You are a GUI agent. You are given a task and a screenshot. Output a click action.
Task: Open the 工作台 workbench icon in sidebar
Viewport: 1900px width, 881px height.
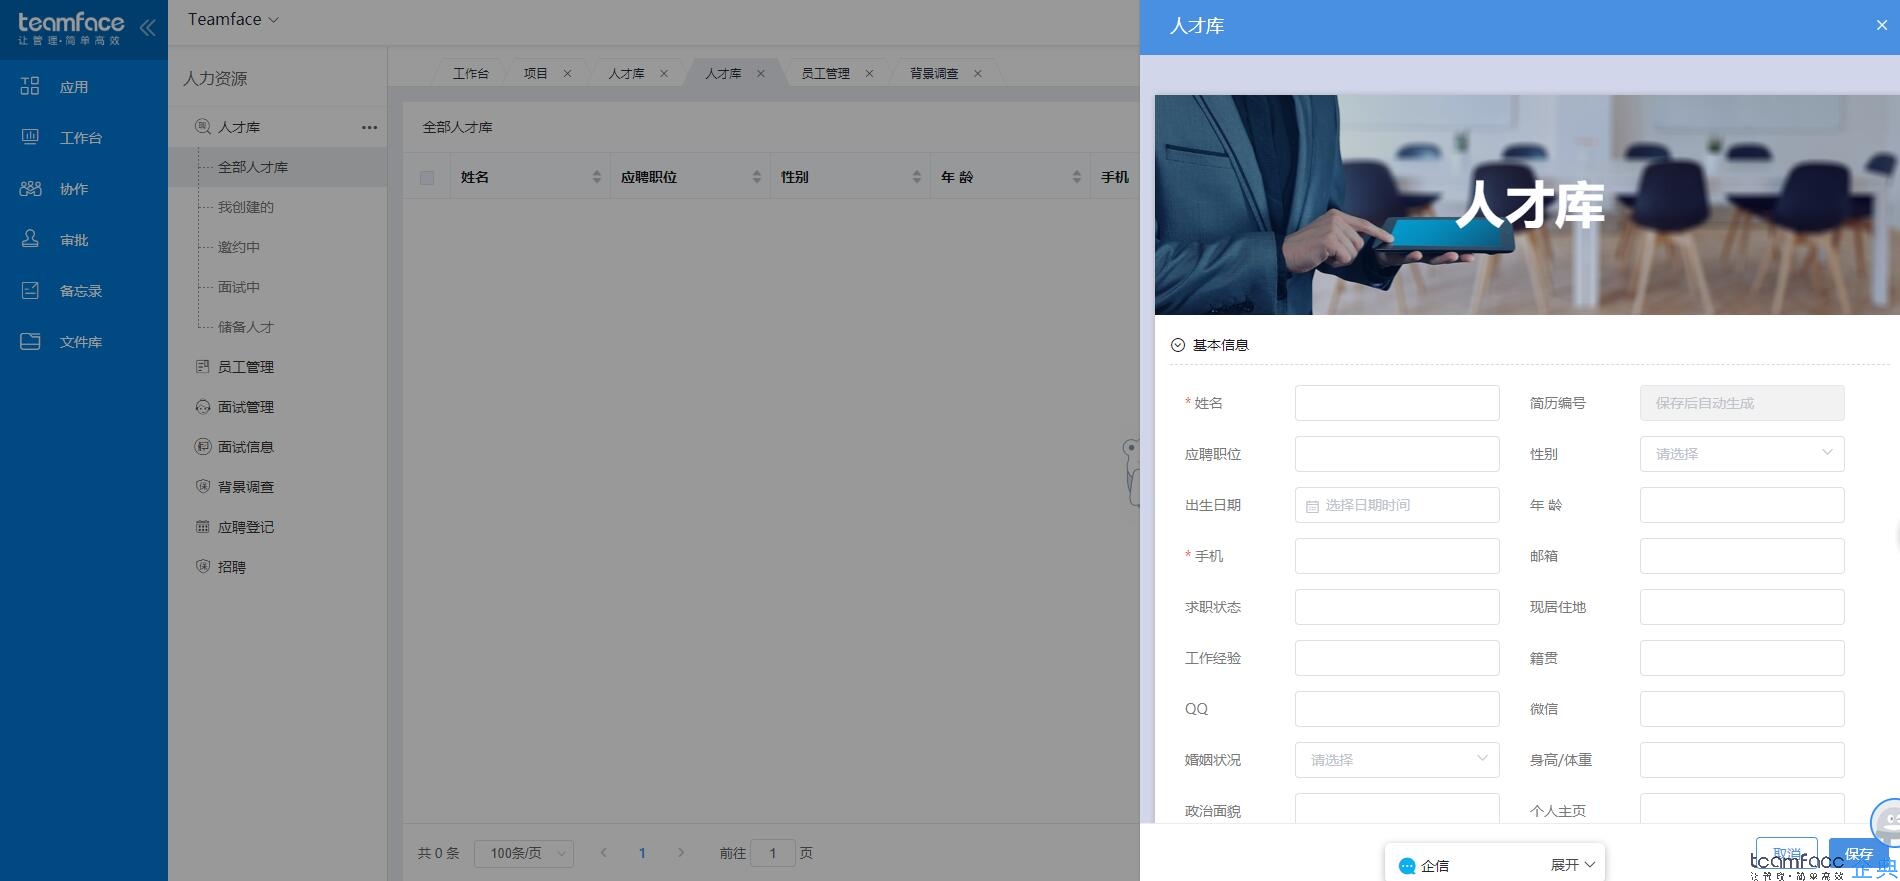(30, 137)
